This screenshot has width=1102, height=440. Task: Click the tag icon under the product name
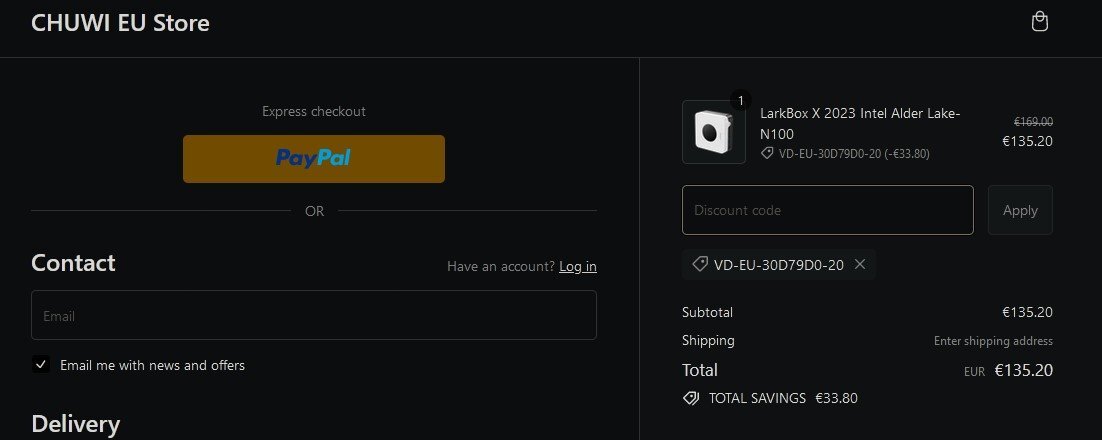pyautogui.click(x=767, y=153)
